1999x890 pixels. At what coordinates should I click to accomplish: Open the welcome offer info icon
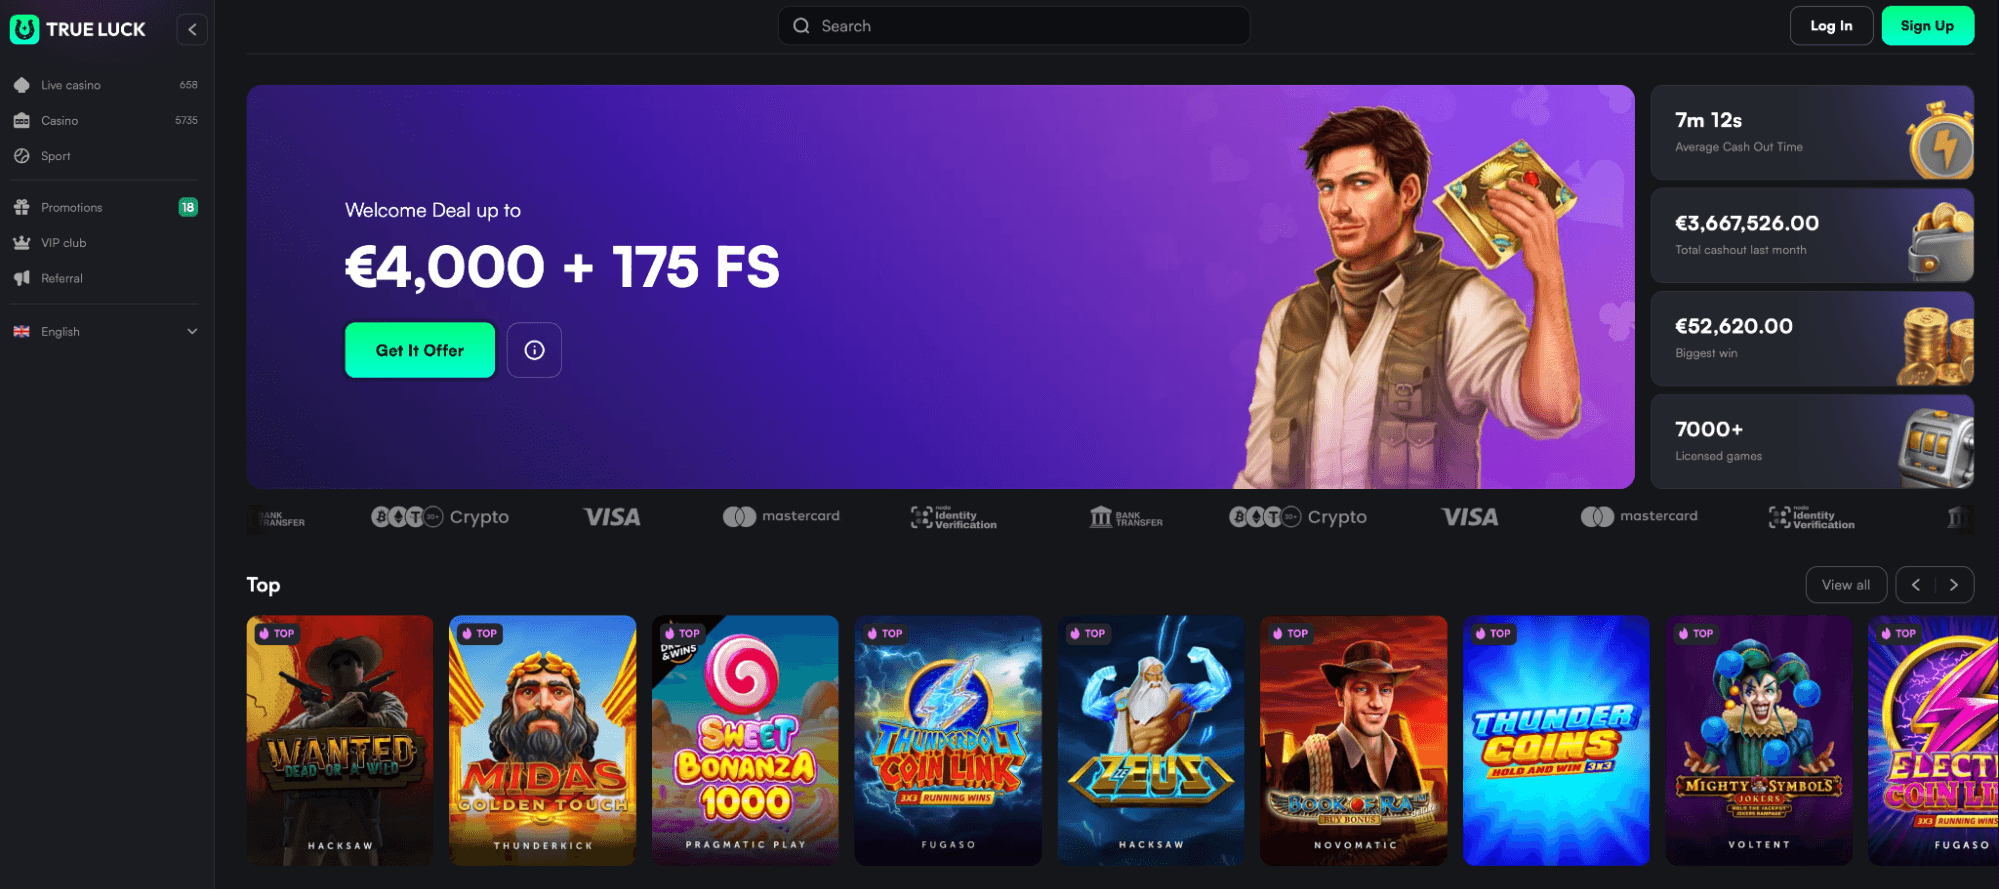point(534,350)
